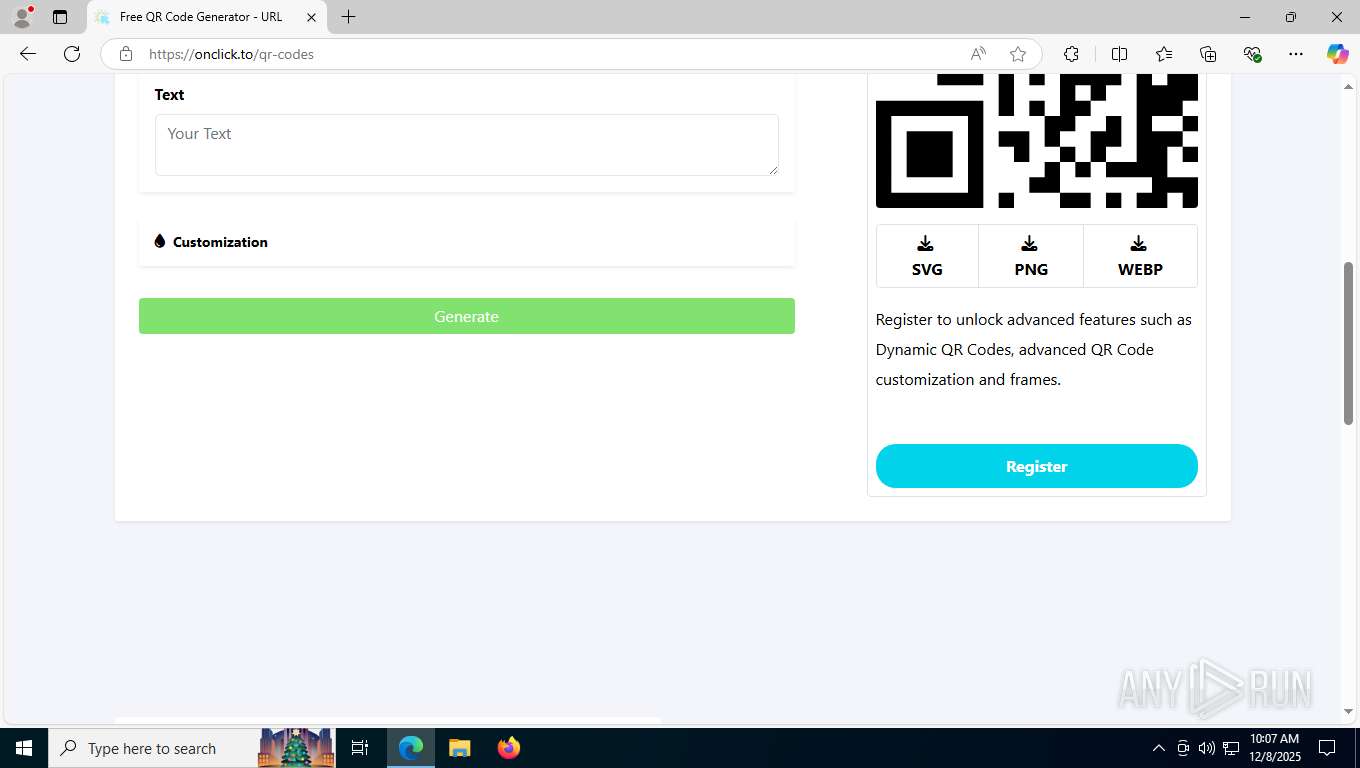The image size is (1360, 768).
Task: Download the QR code as PNG
Action: coord(1031,257)
